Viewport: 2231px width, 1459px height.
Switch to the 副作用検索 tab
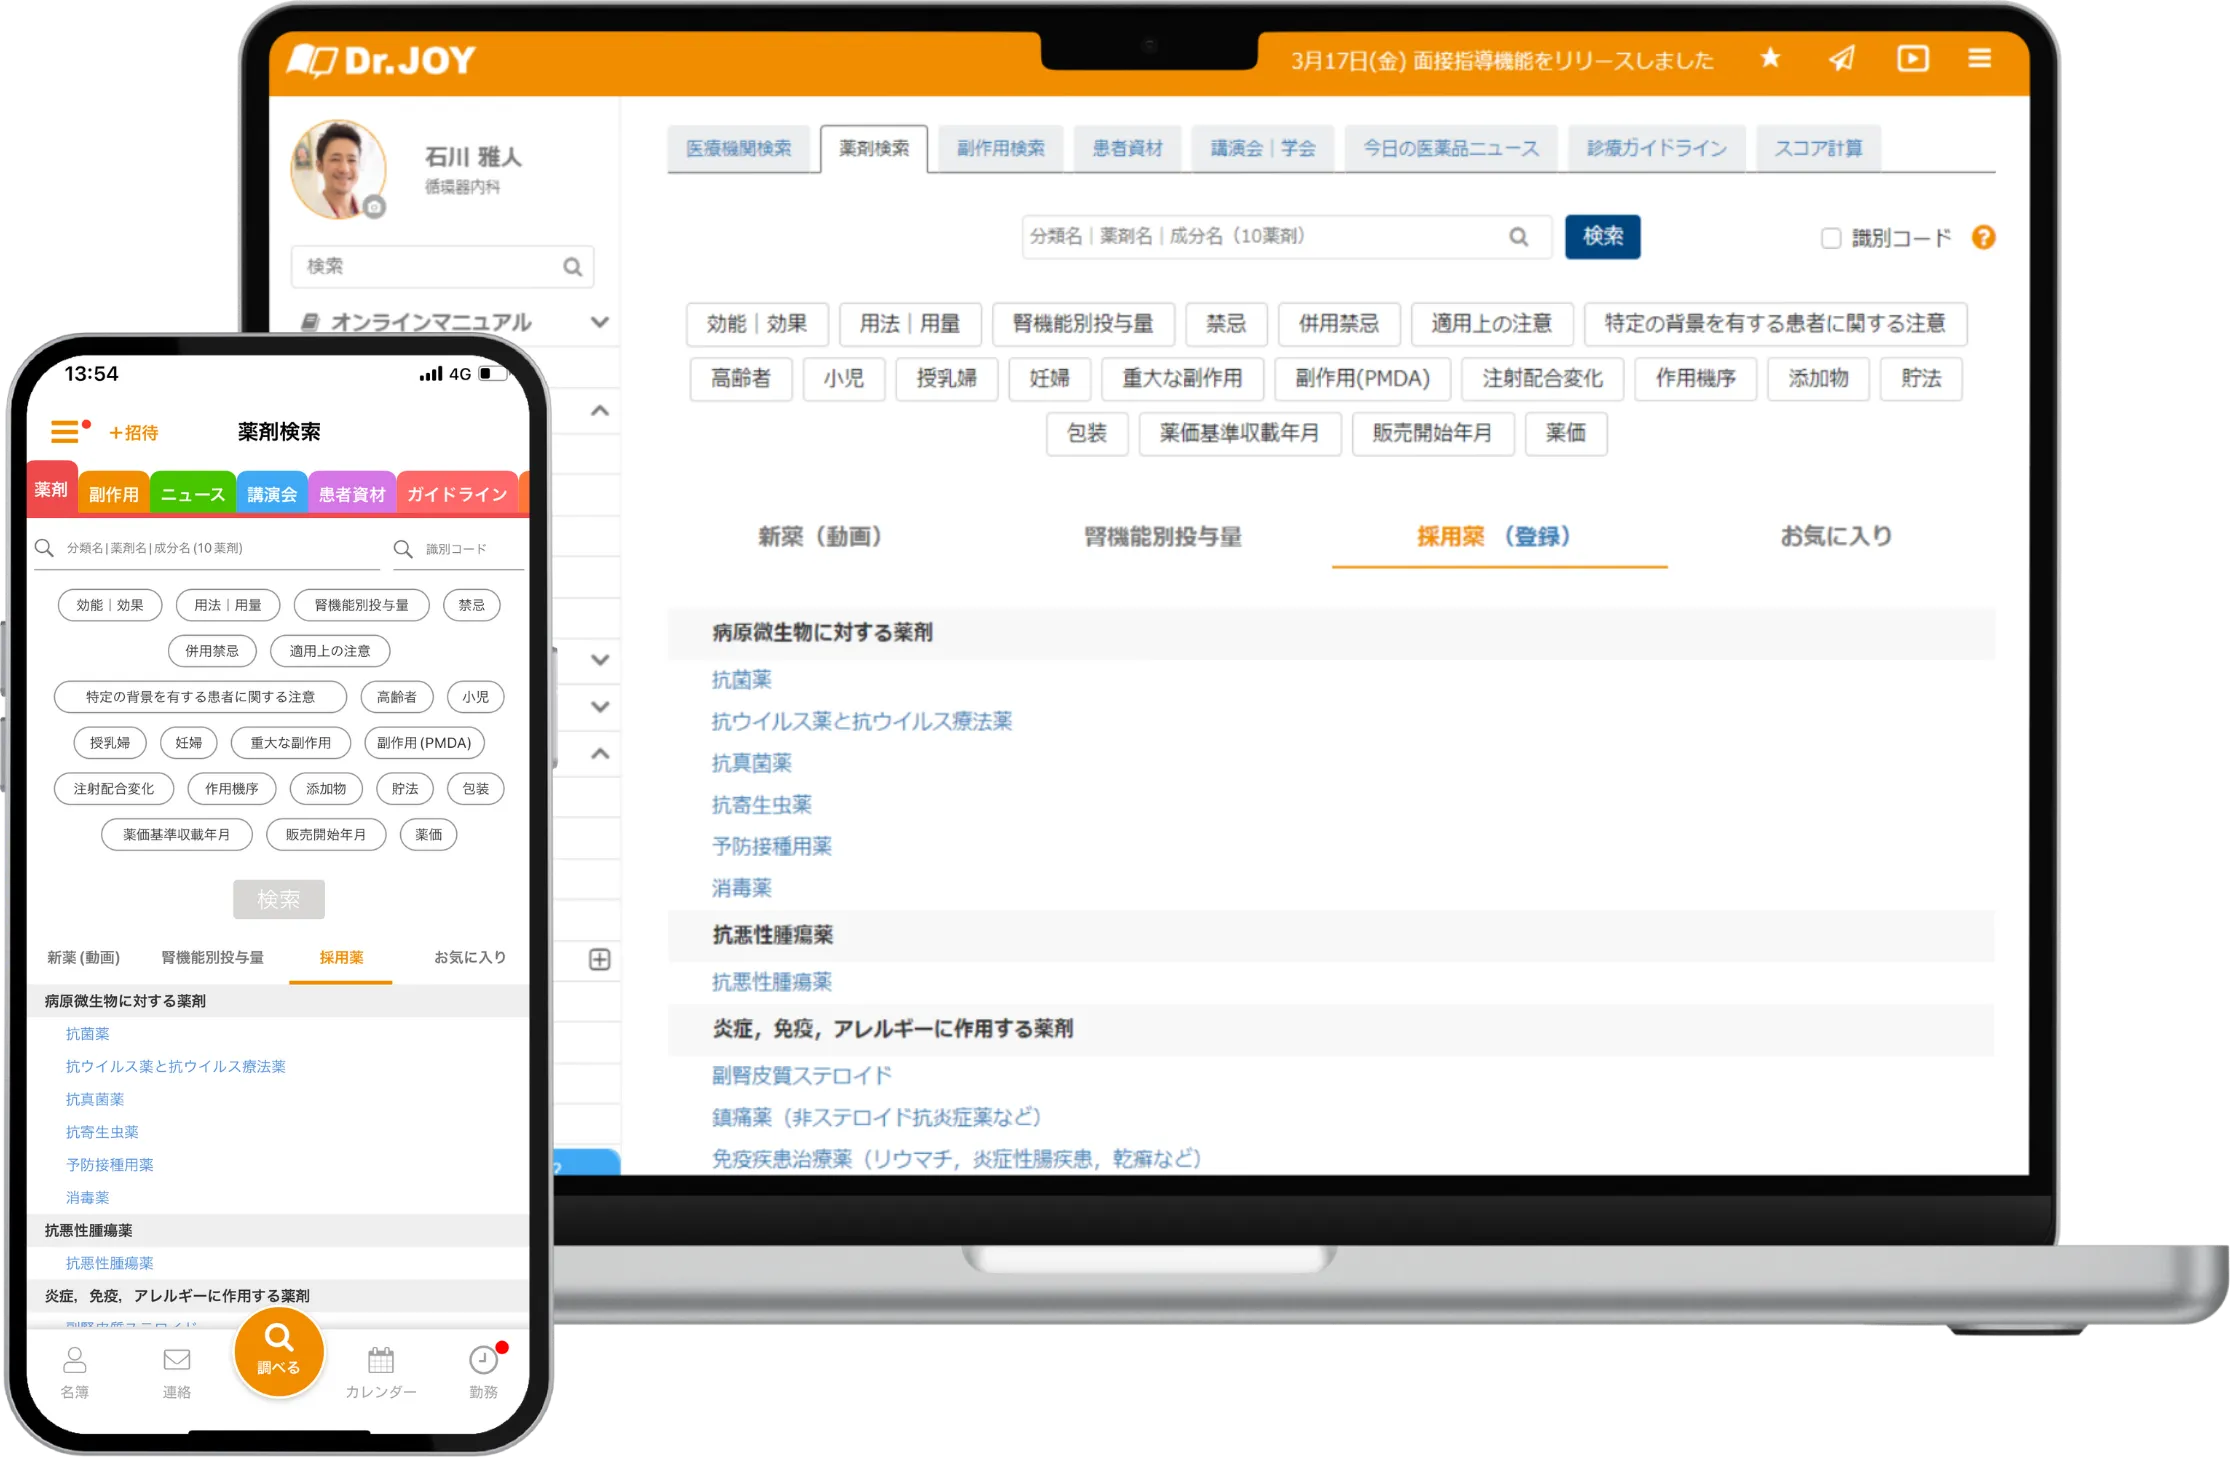(1000, 149)
